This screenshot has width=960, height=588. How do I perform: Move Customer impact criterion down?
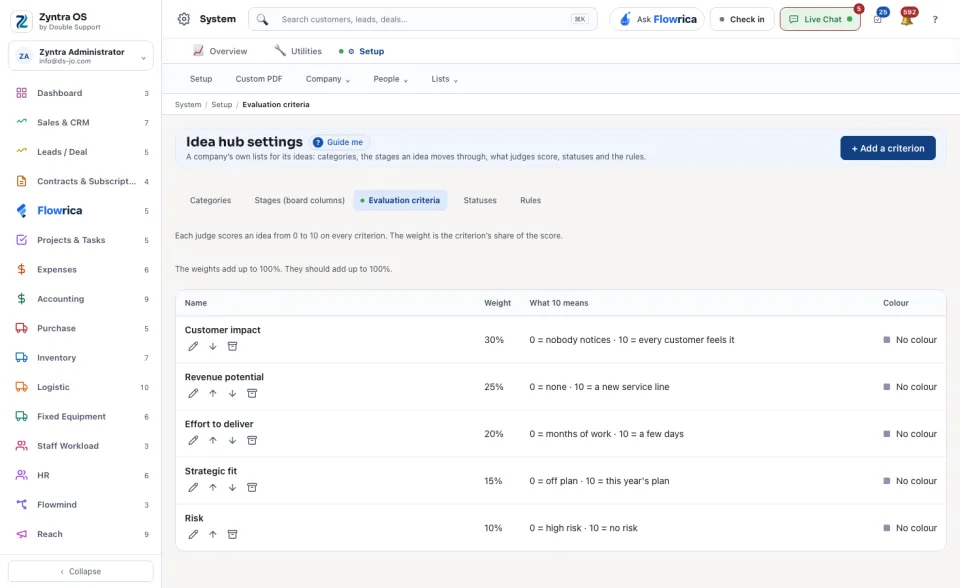(x=212, y=346)
